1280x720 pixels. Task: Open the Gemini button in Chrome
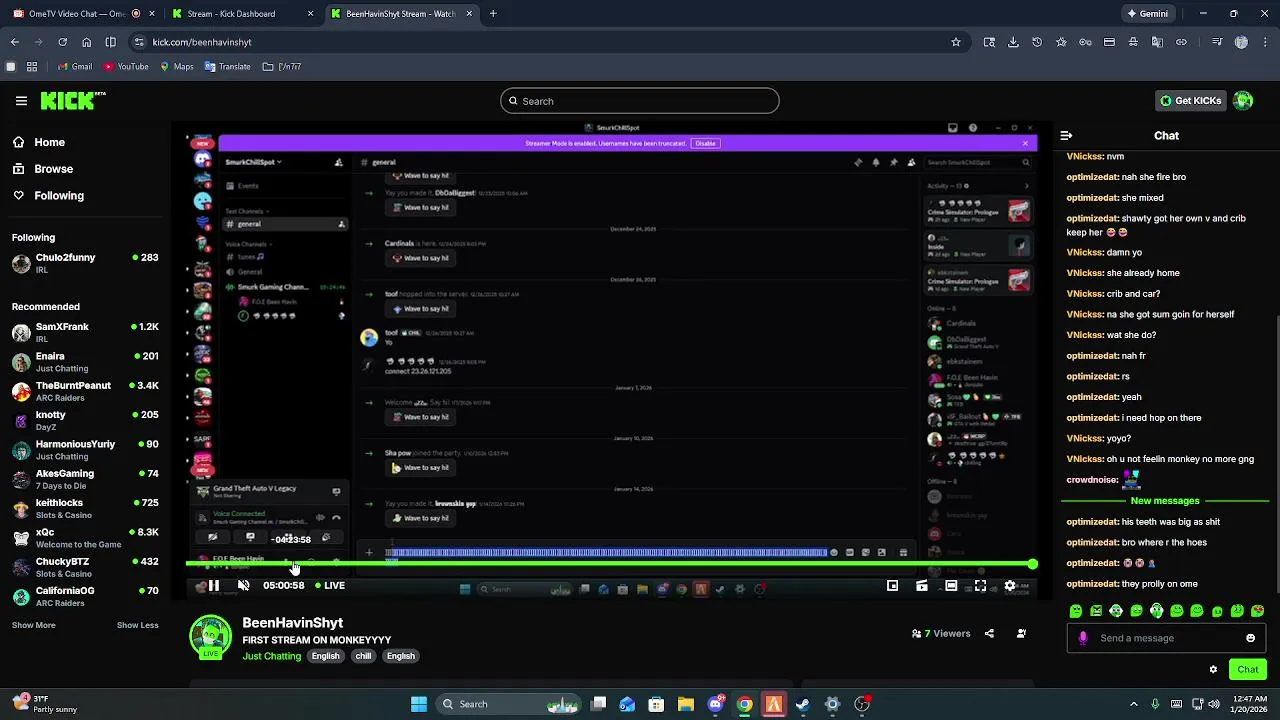[1147, 14]
